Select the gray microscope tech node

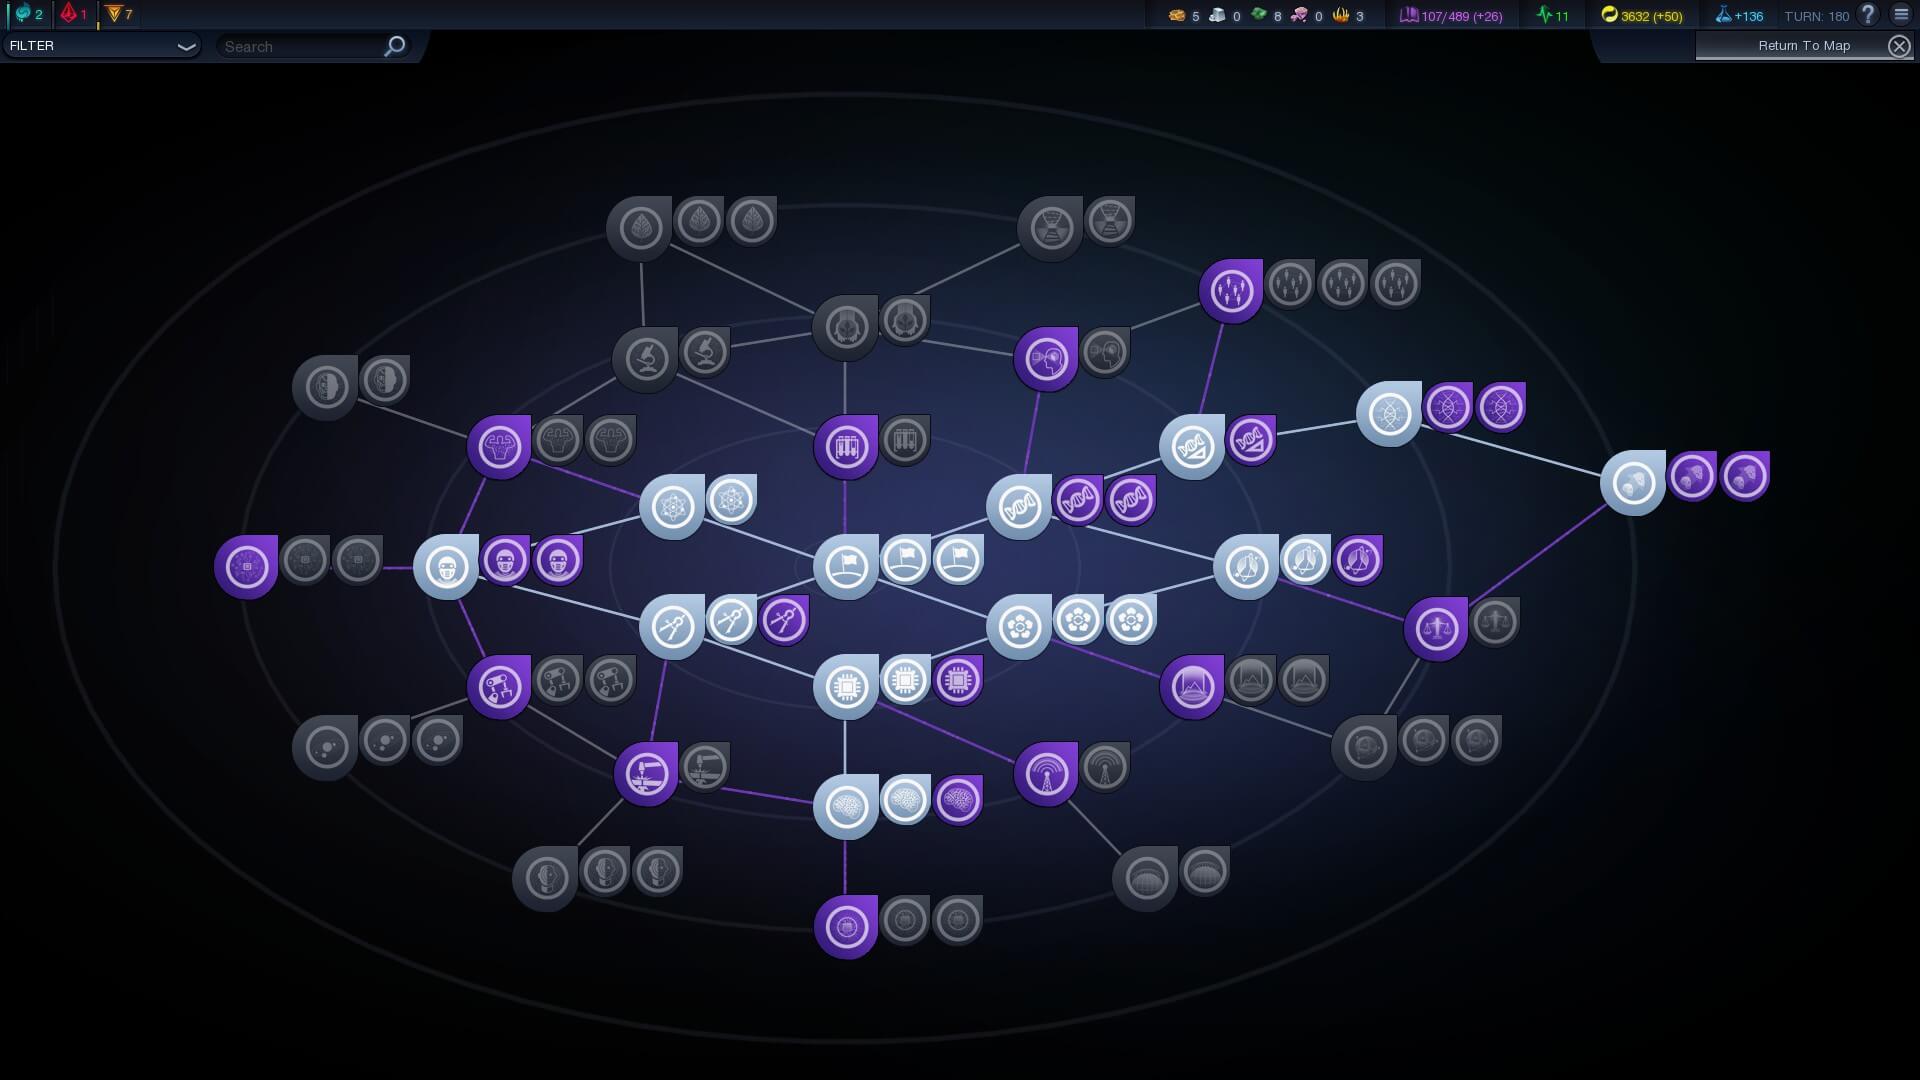coord(645,359)
